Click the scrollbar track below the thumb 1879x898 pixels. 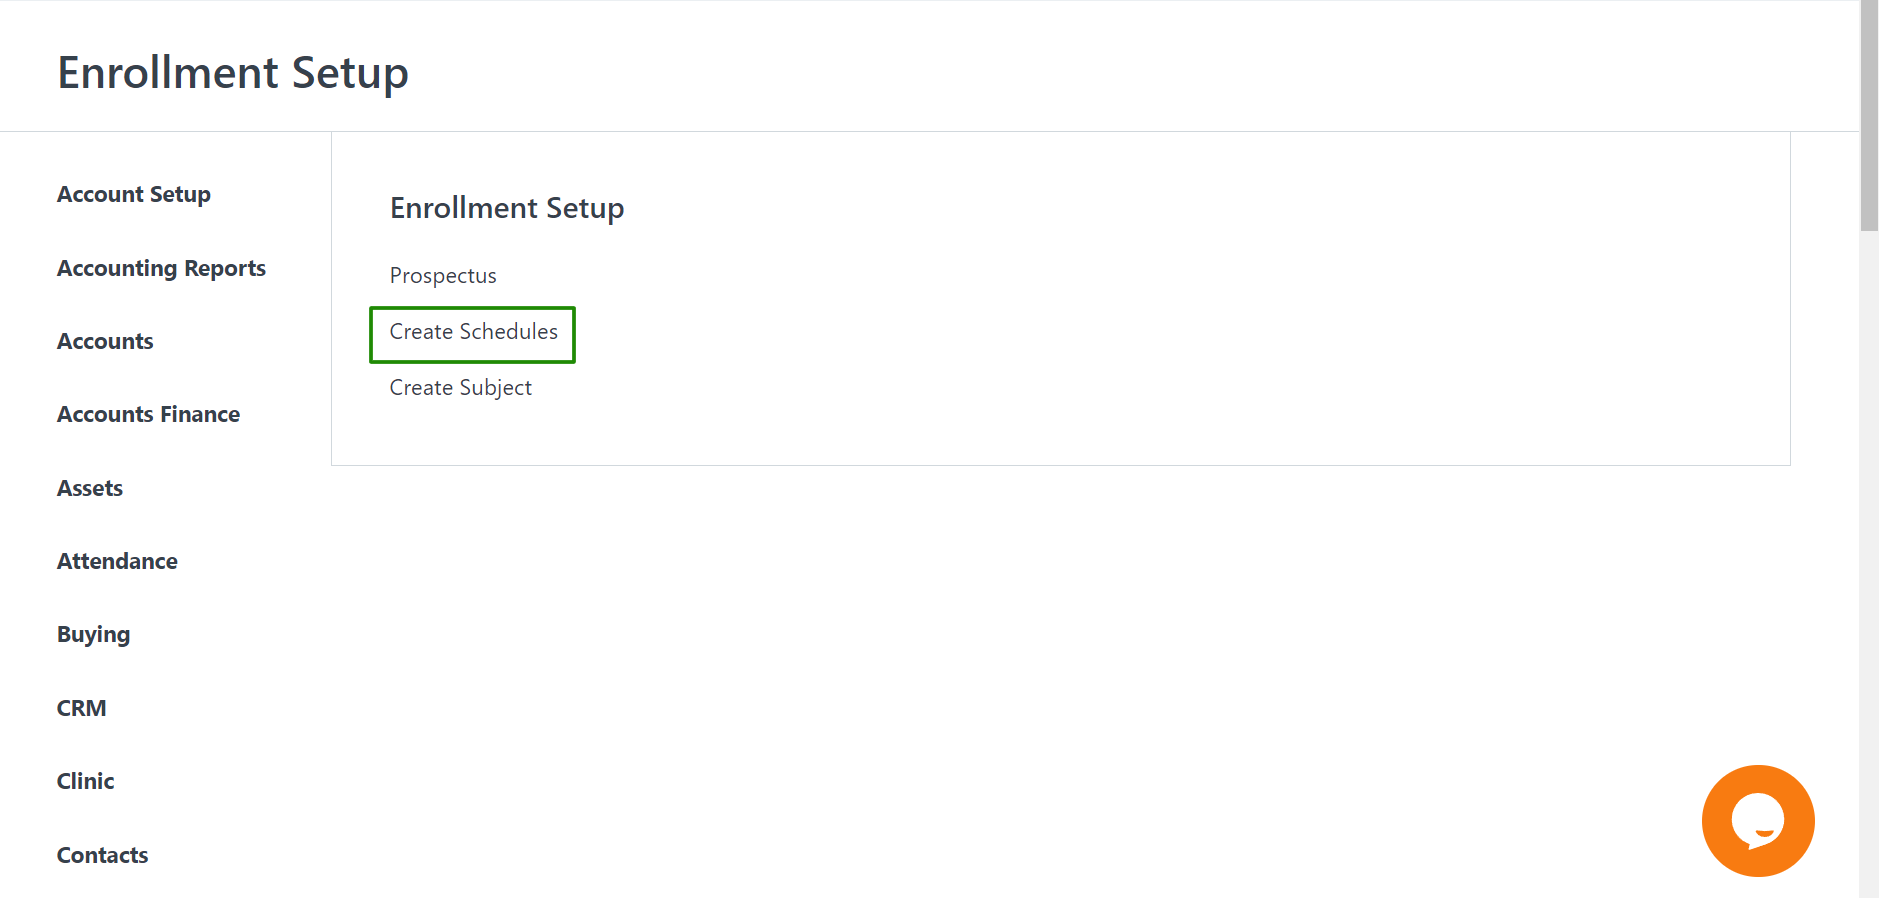point(1869,560)
